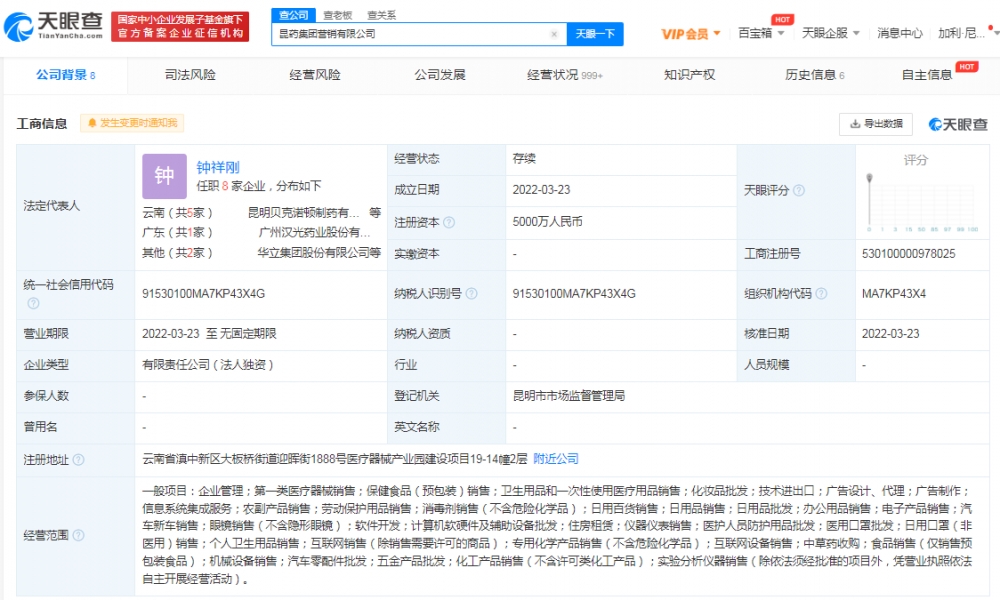The image size is (1000, 600).
Task: Click the help icon next to 天眼评分
Action: [x=798, y=191]
